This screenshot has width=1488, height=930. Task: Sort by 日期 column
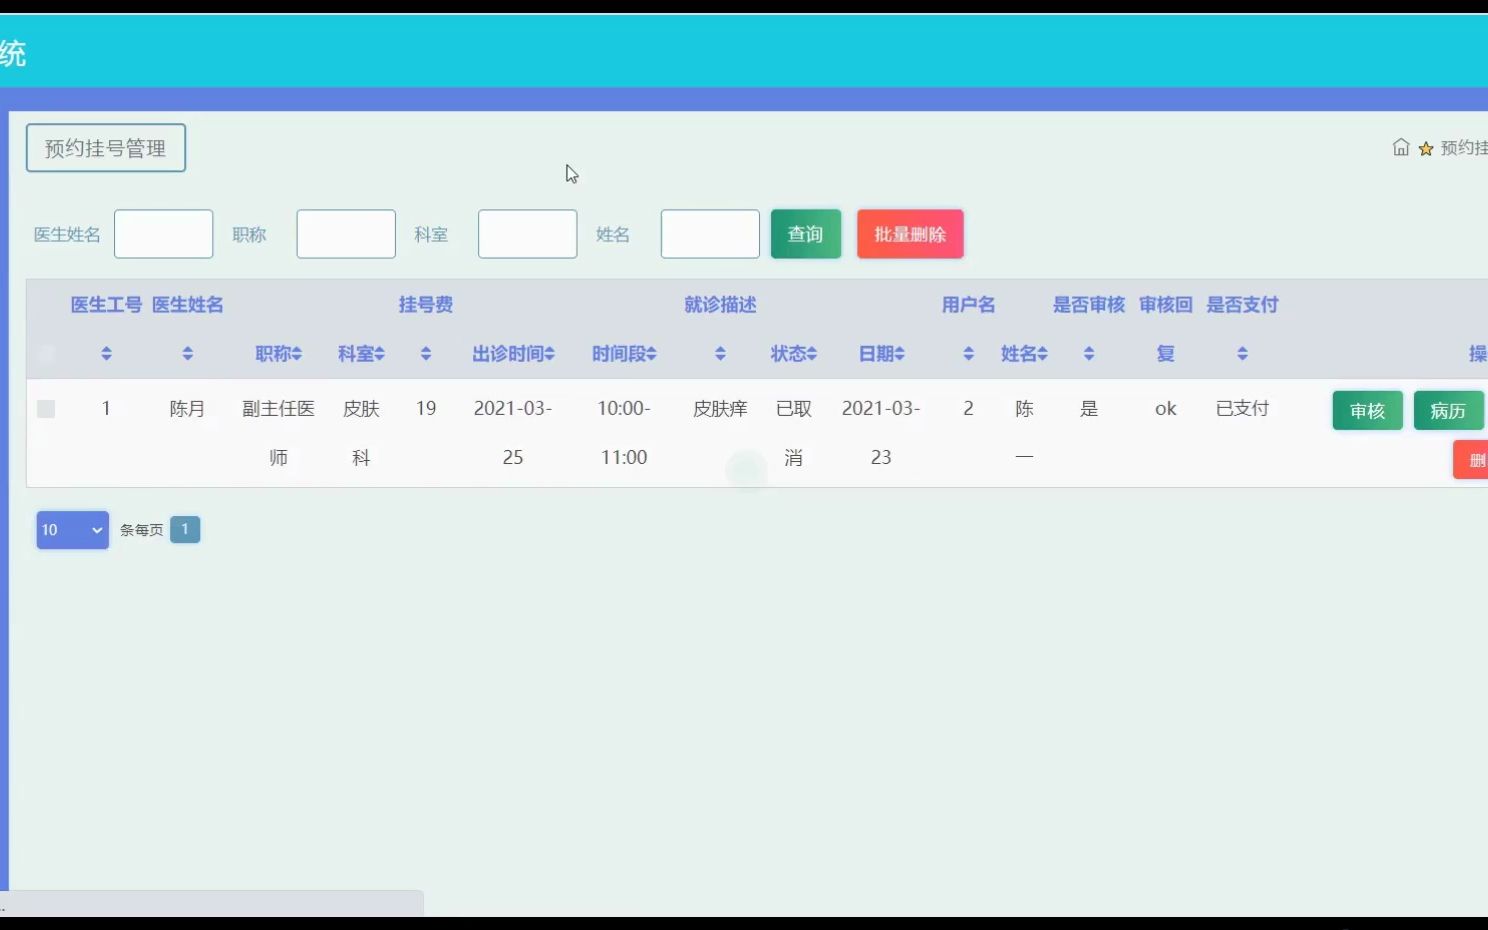pyautogui.click(x=882, y=354)
